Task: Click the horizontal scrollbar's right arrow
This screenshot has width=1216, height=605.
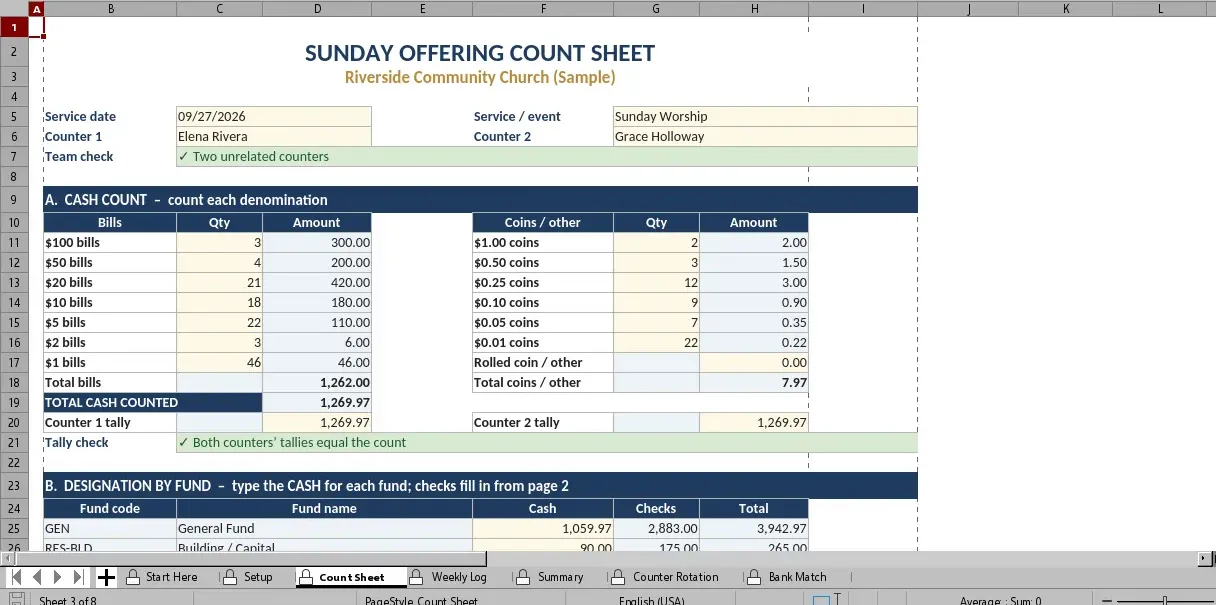Action: click(1203, 558)
